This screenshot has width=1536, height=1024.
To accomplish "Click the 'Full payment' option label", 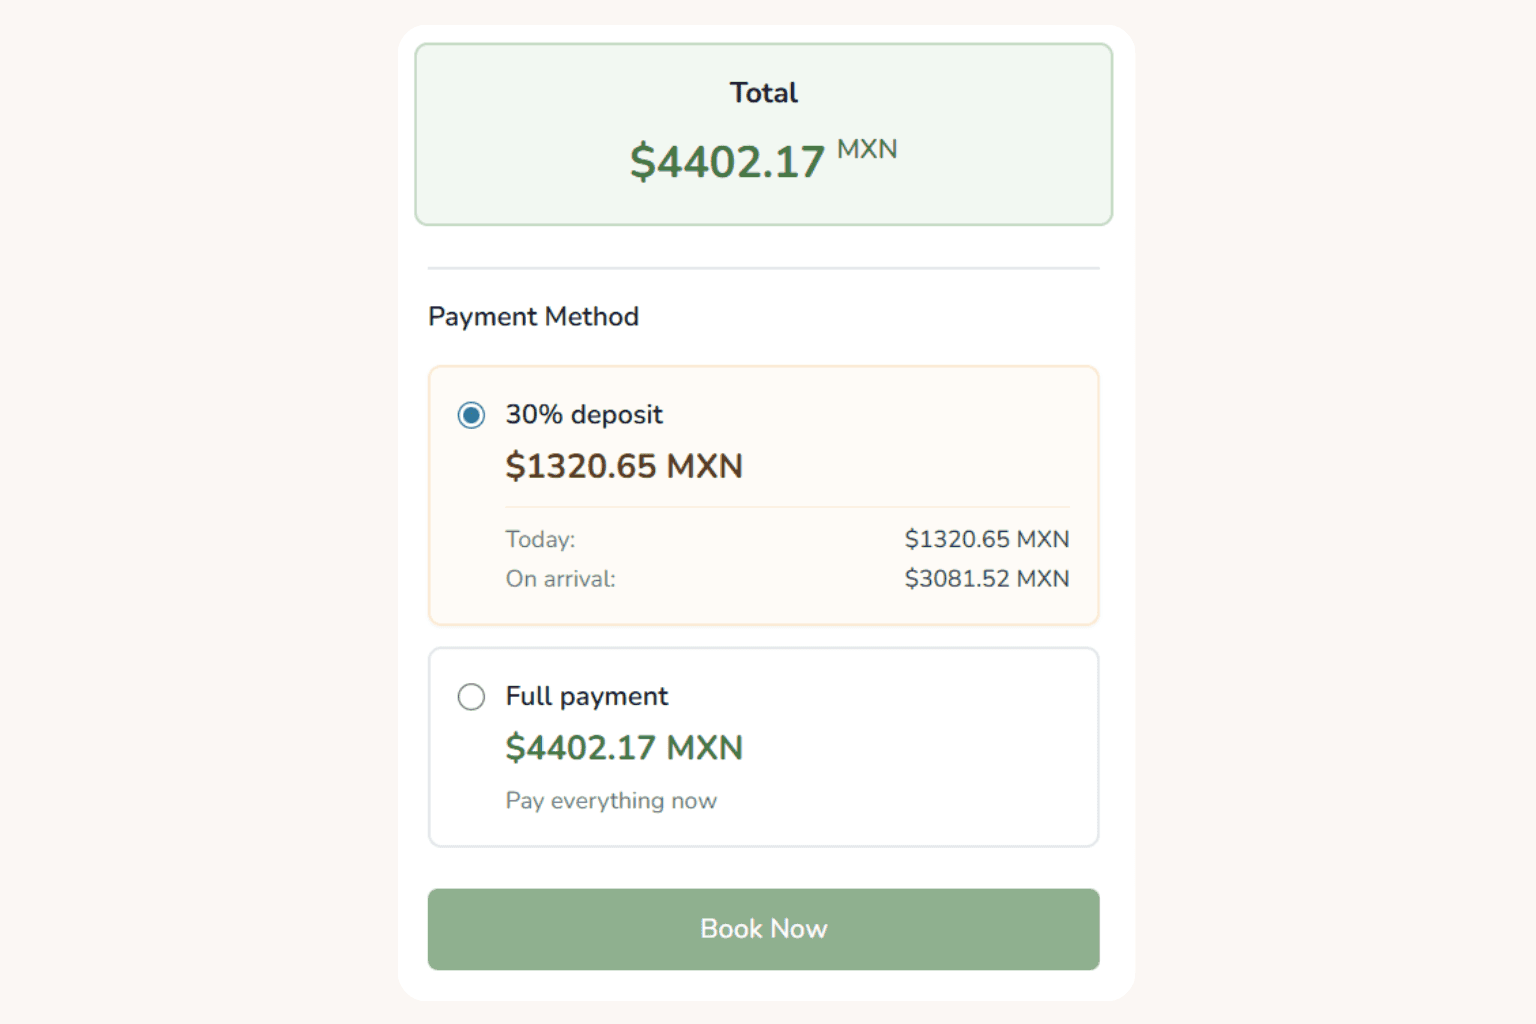I will 586,697.
